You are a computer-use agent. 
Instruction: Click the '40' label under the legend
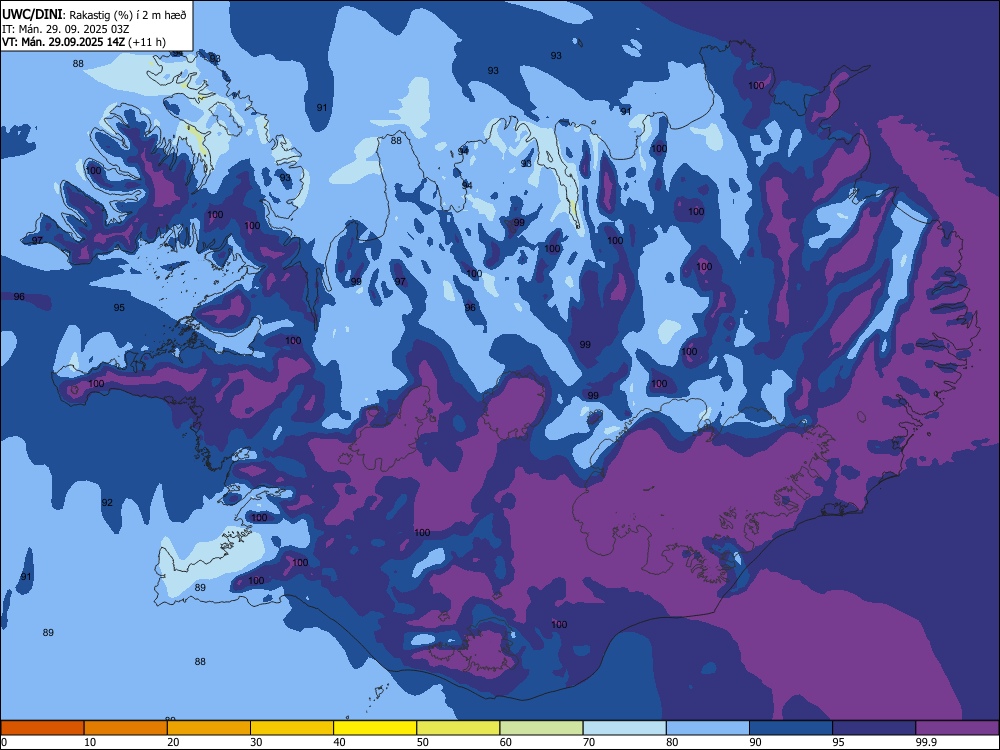point(339,742)
